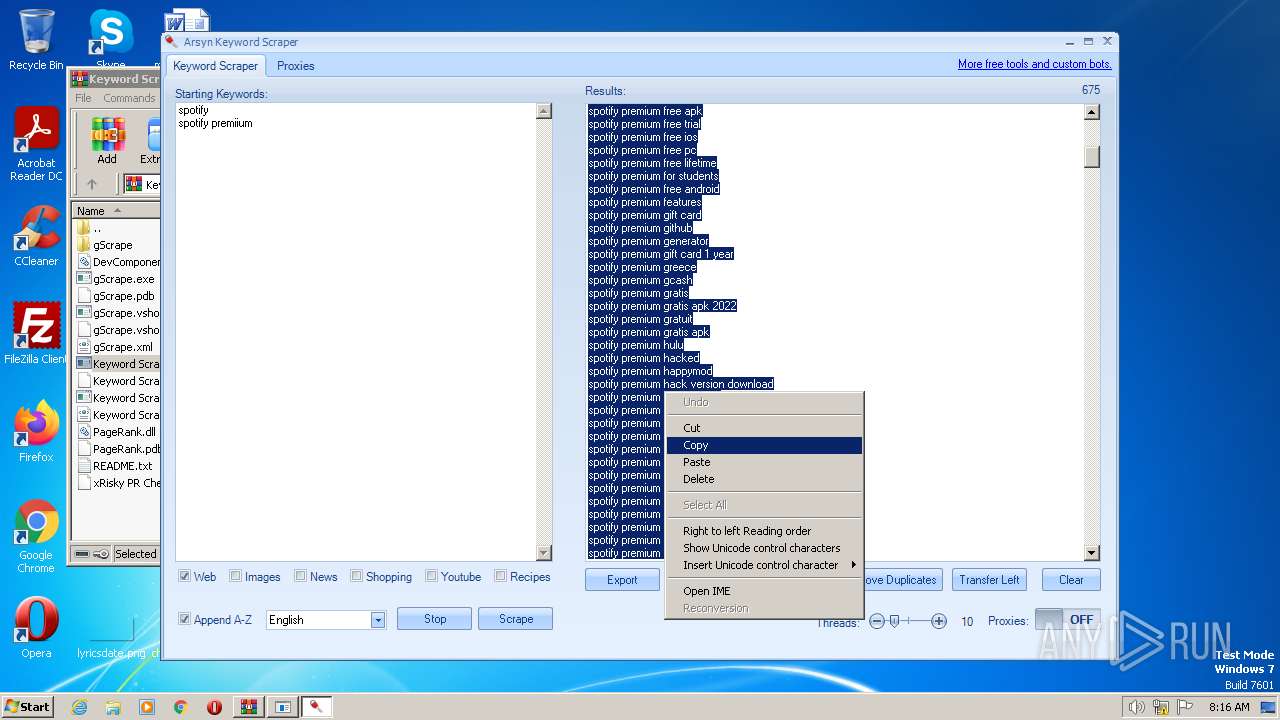Image resolution: width=1280 pixels, height=720 pixels.
Task: Switch to WinRAR taskbar button
Action: (248, 707)
